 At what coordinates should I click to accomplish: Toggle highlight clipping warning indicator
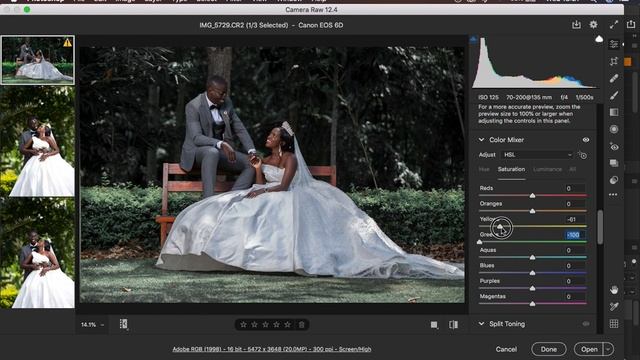[x=599, y=39]
